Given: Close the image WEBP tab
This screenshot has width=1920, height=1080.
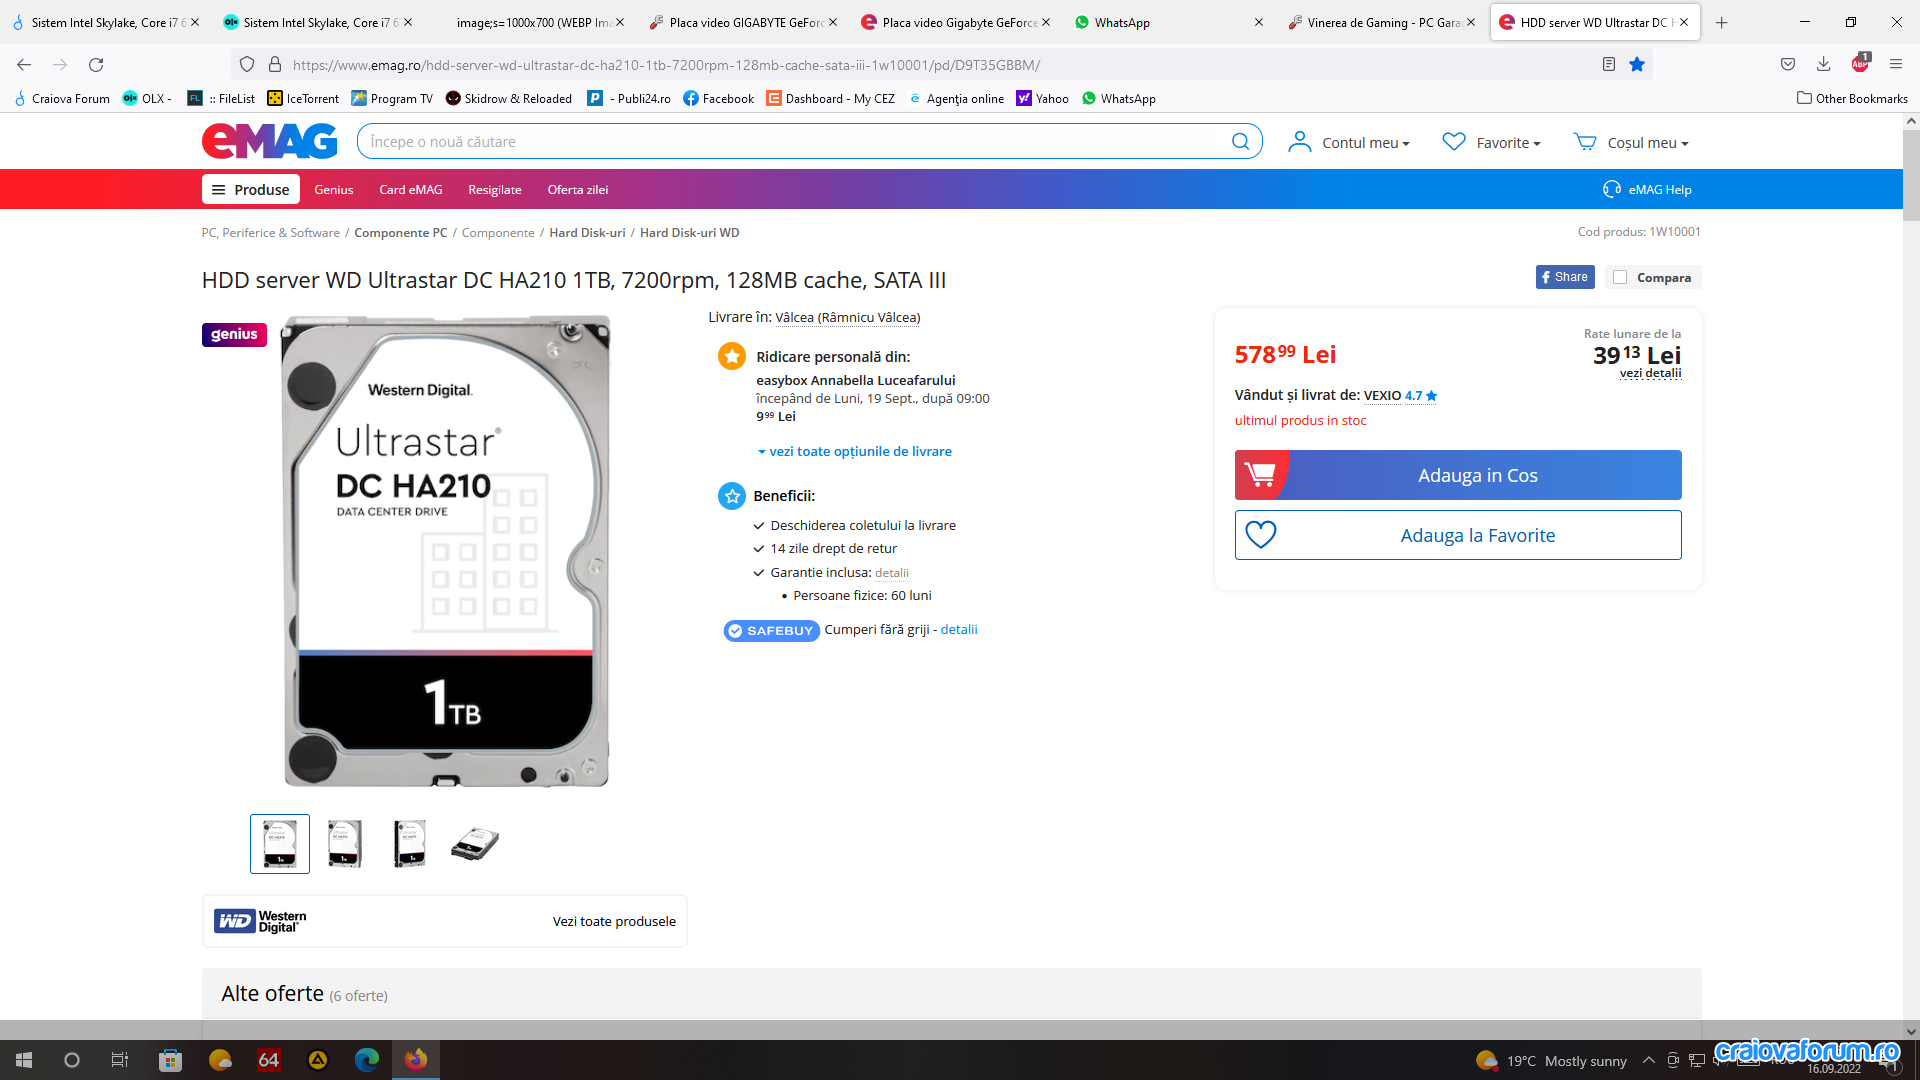Looking at the screenshot, I should tap(620, 22).
